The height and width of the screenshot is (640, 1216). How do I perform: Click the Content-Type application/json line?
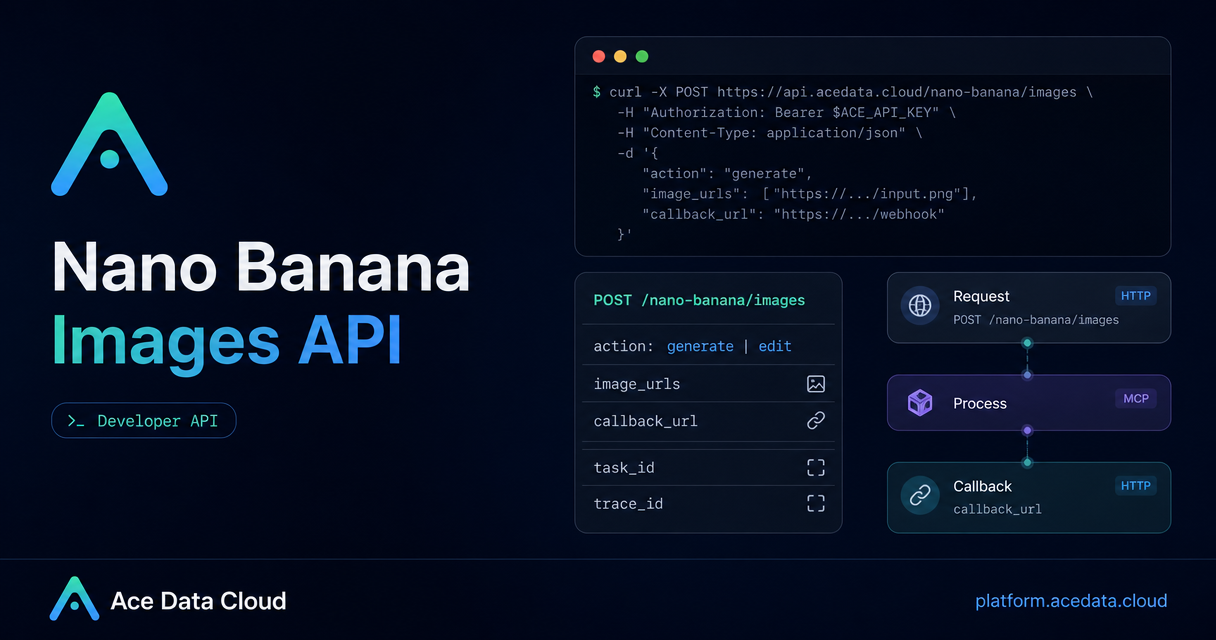point(769,132)
